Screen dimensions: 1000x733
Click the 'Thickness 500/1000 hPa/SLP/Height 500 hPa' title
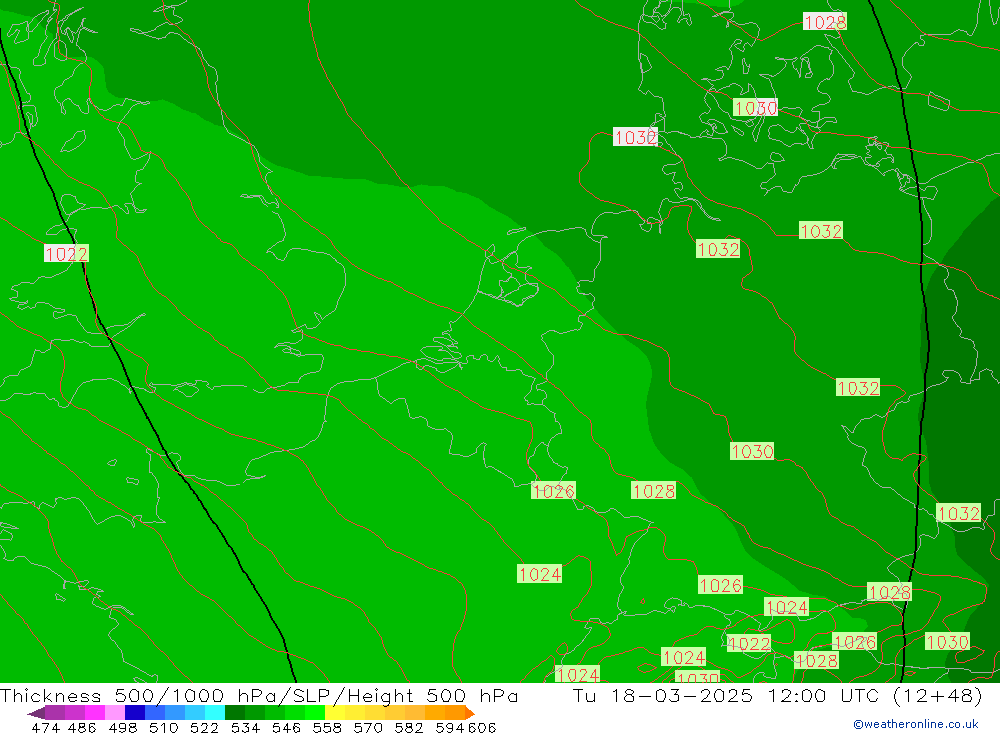point(259,695)
